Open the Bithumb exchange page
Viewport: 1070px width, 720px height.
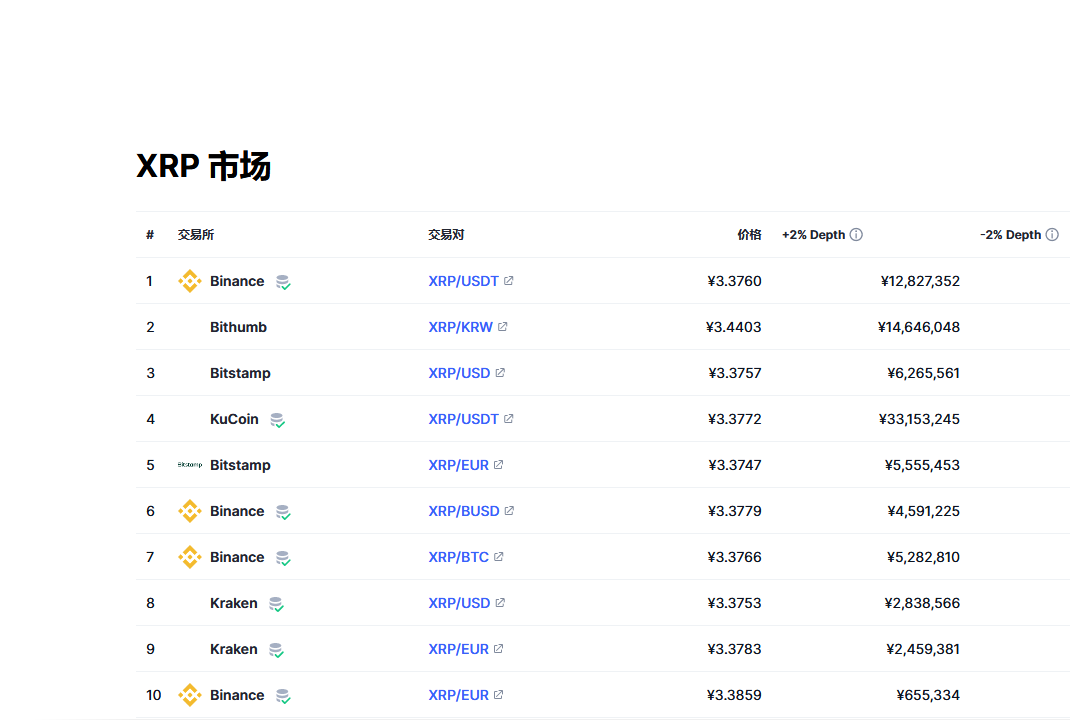[238, 327]
